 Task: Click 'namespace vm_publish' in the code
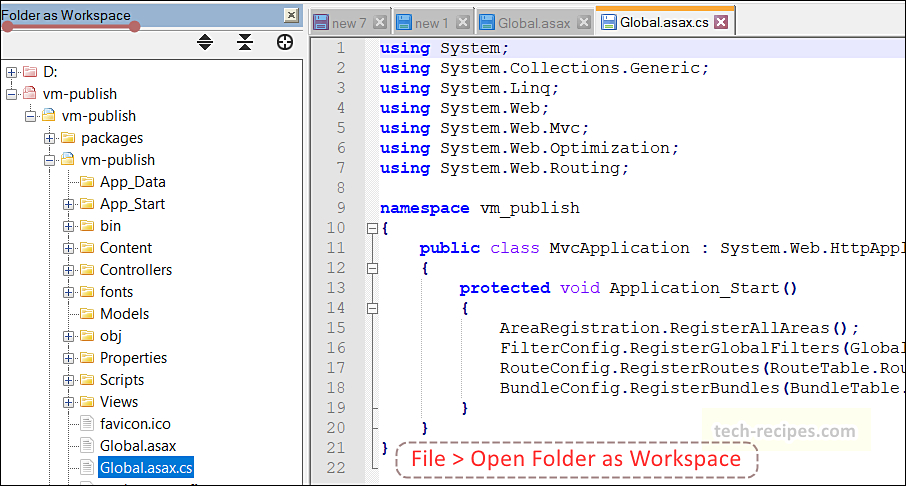click(480, 208)
